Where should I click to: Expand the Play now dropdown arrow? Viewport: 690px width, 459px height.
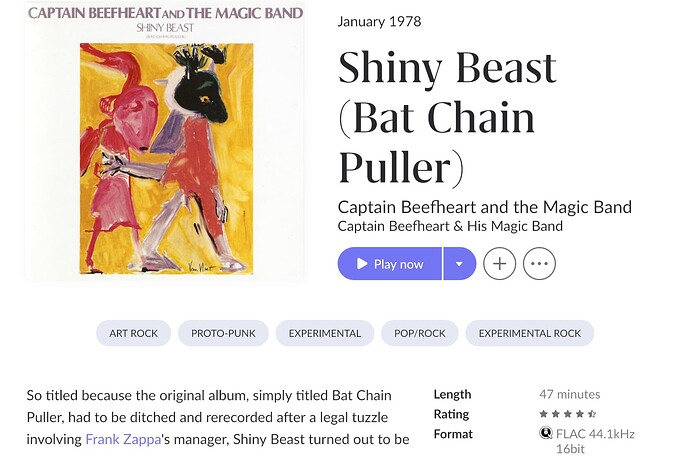coord(459,264)
